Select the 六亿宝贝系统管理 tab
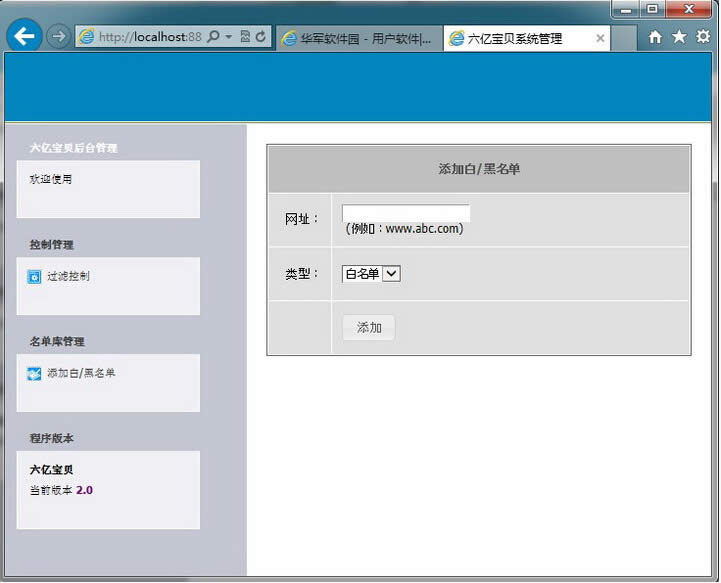The width and height of the screenshot is (721, 583). (x=518, y=38)
